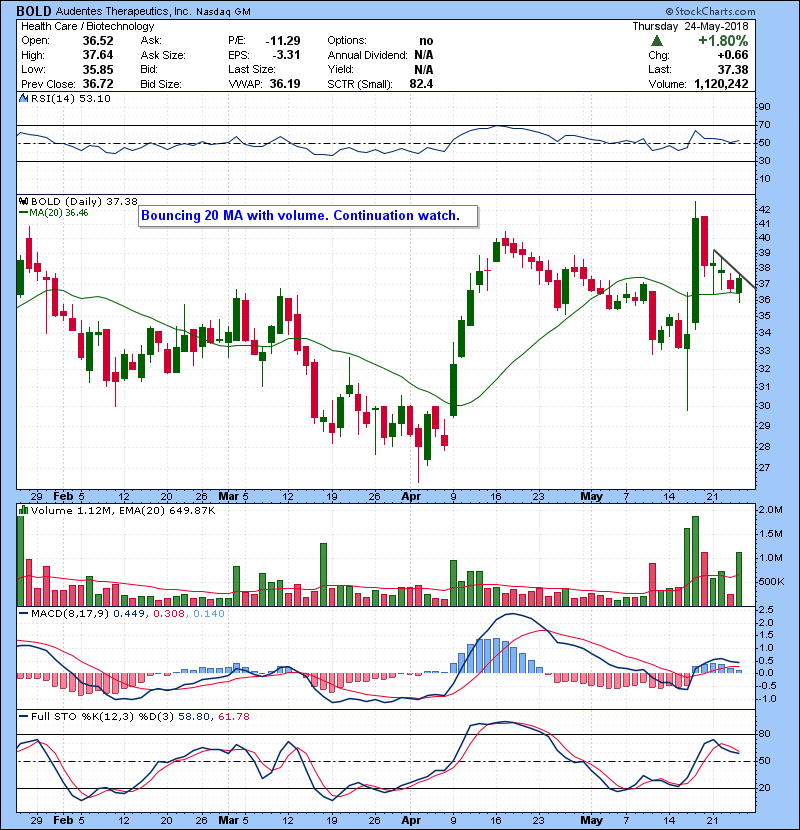Viewport: 800px width, 830px height.
Task: Click the MACD(8,17,9) indicator label
Action: click(70, 614)
